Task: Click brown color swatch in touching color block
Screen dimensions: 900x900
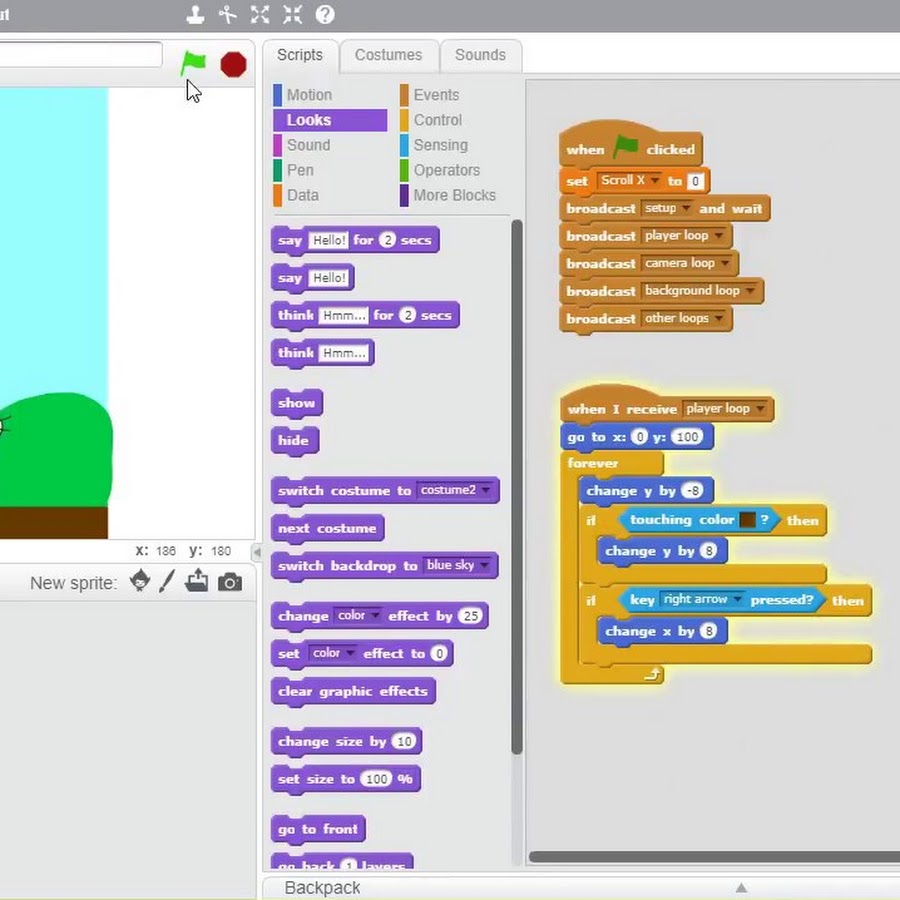Action: coord(747,520)
